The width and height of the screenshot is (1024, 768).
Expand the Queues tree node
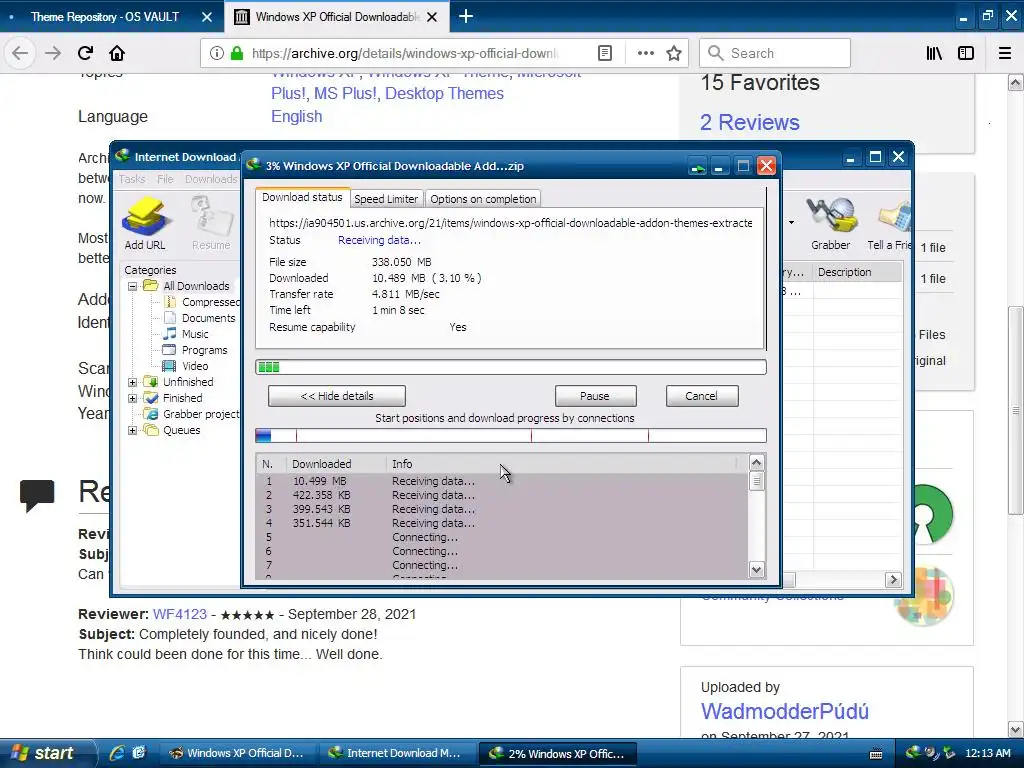point(133,430)
